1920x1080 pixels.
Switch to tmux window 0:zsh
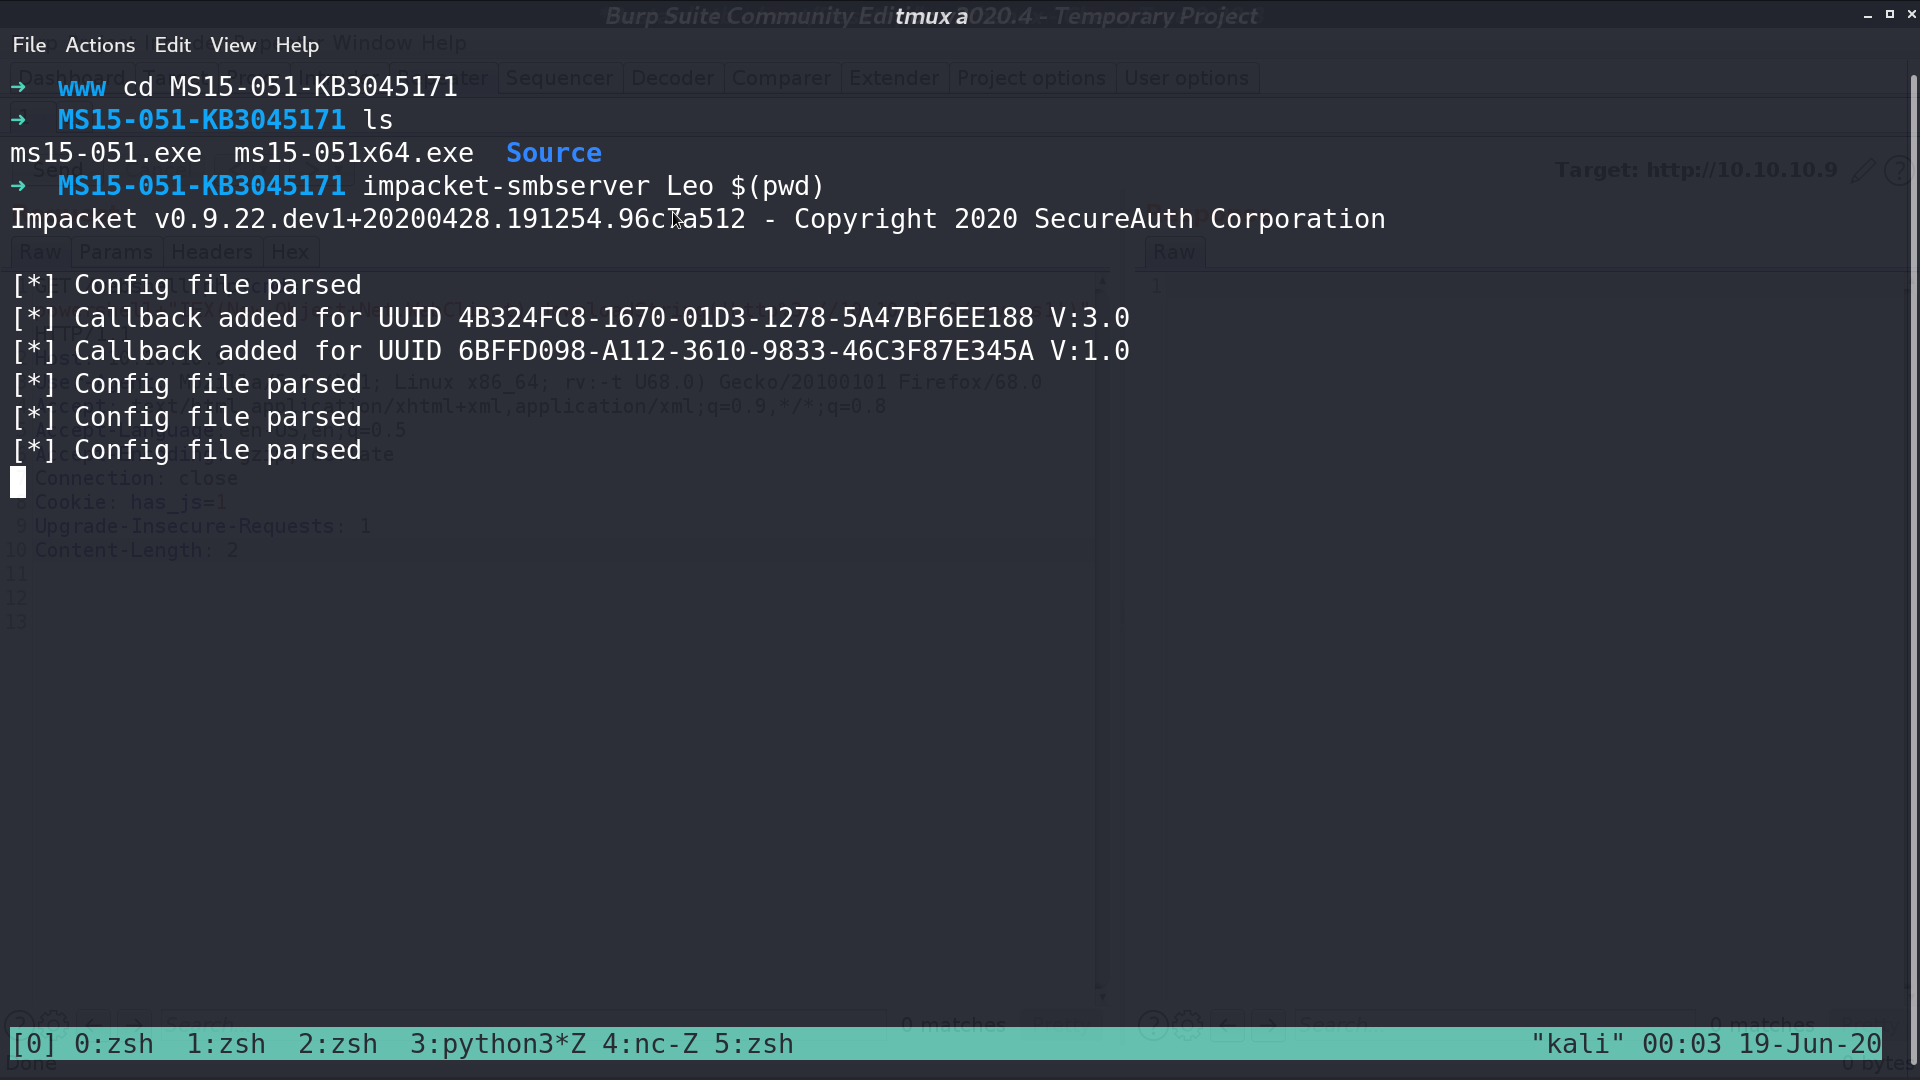(x=114, y=1044)
